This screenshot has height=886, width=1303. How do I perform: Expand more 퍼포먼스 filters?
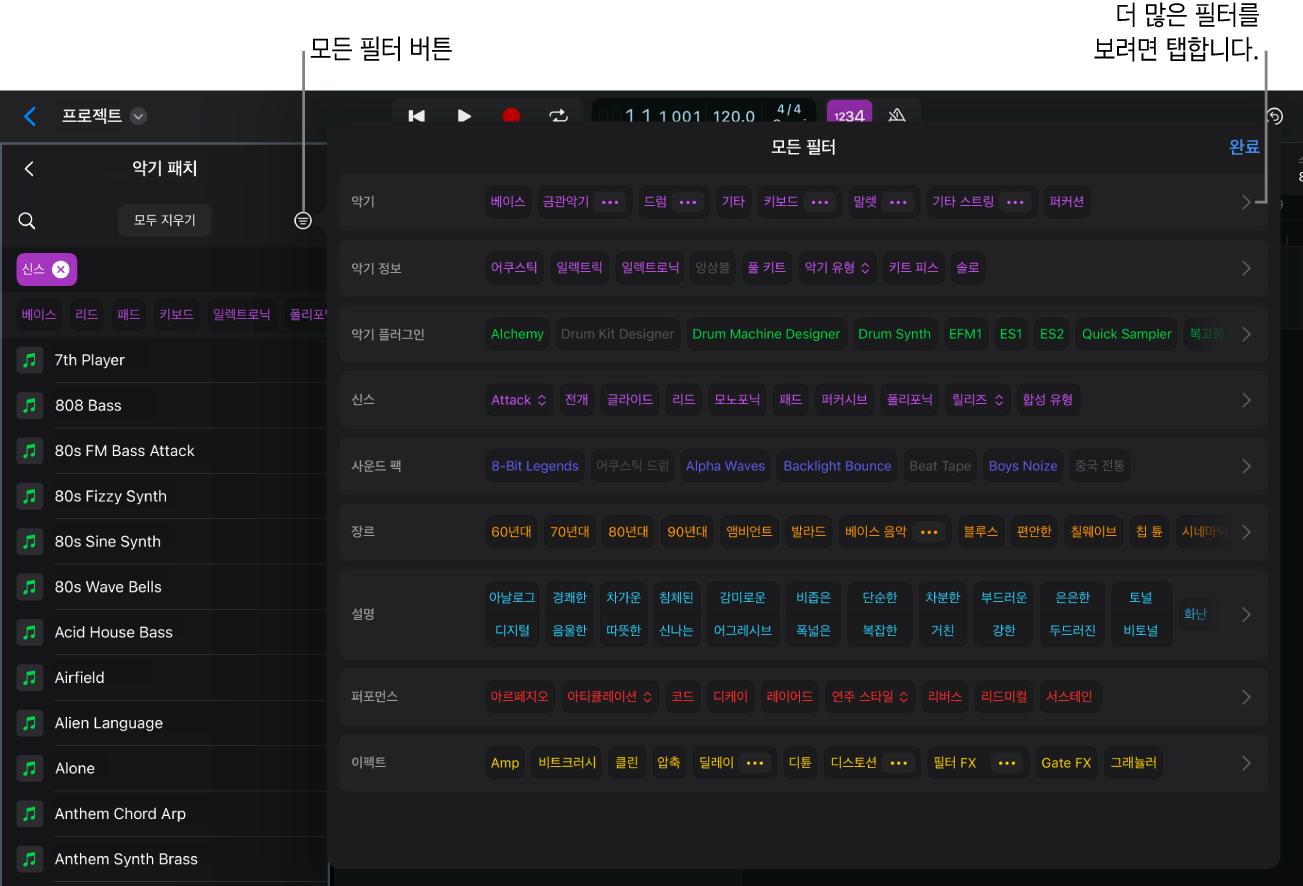[x=1246, y=697]
